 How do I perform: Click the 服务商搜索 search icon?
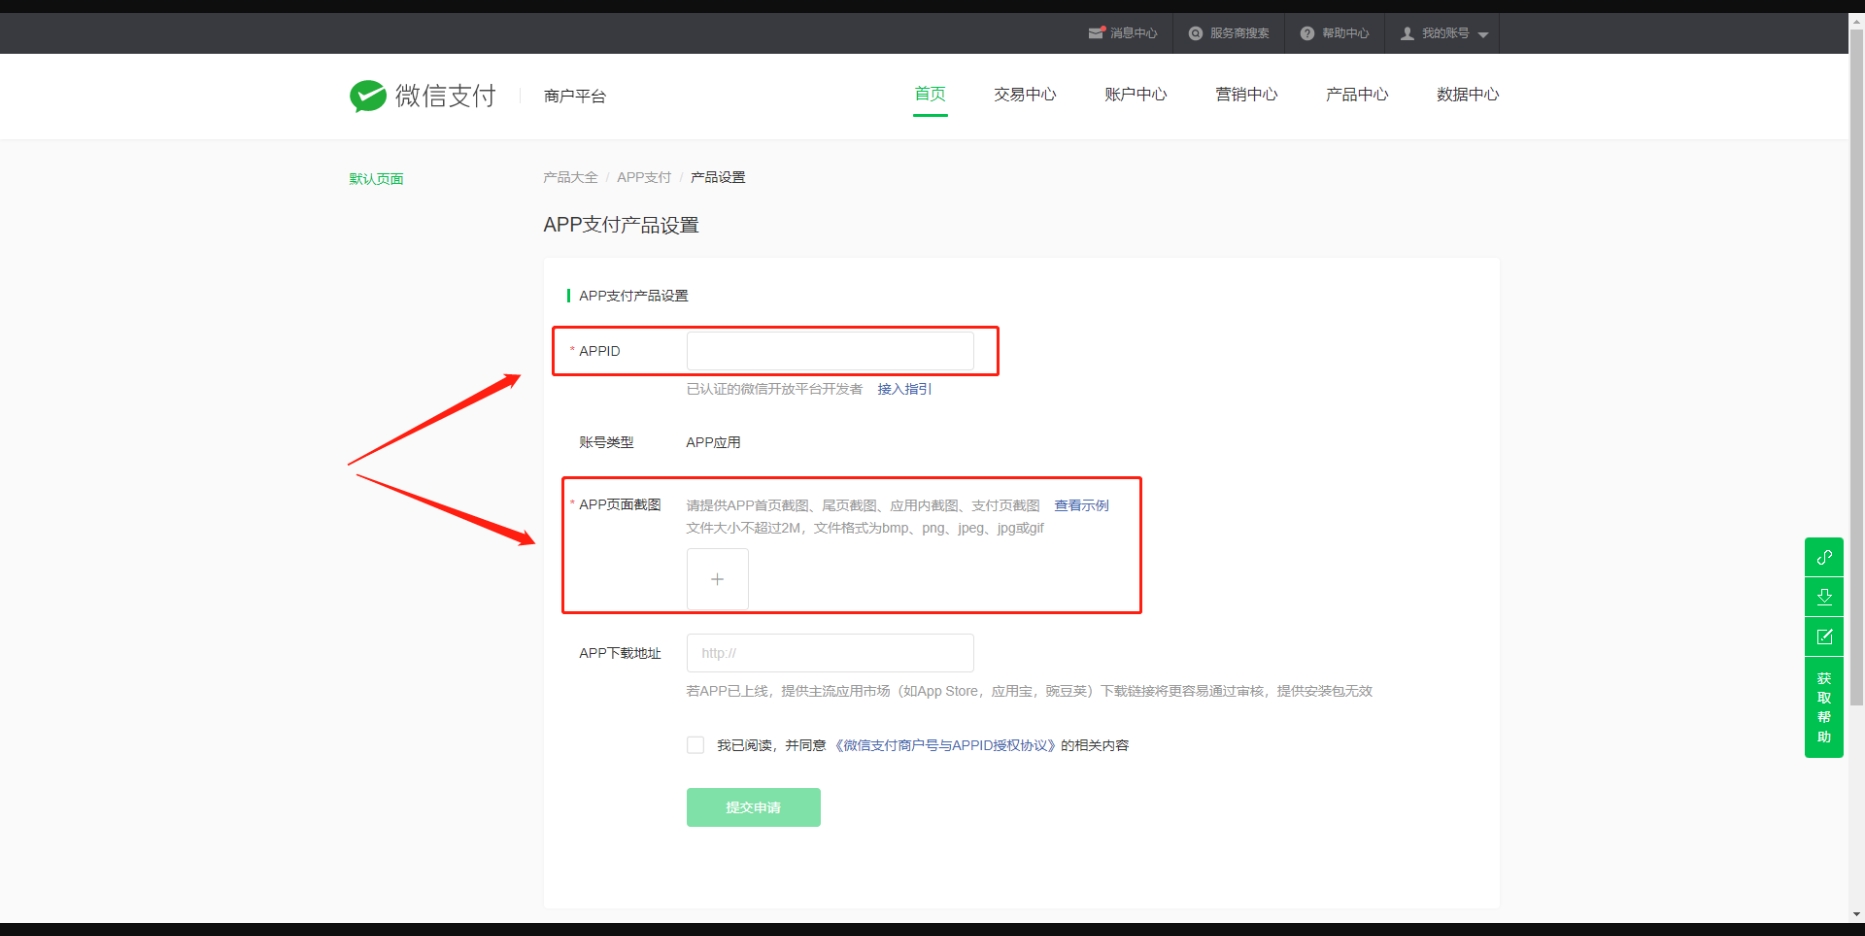(1195, 33)
